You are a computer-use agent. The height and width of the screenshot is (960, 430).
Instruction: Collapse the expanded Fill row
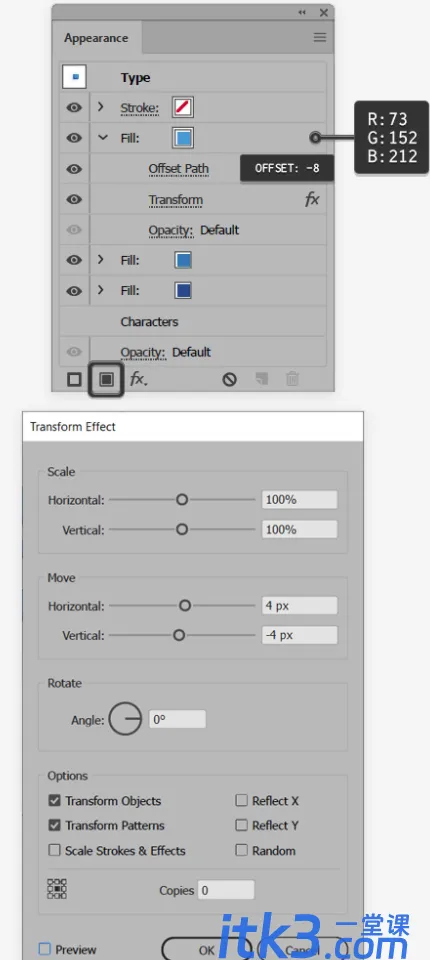click(x=102, y=138)
